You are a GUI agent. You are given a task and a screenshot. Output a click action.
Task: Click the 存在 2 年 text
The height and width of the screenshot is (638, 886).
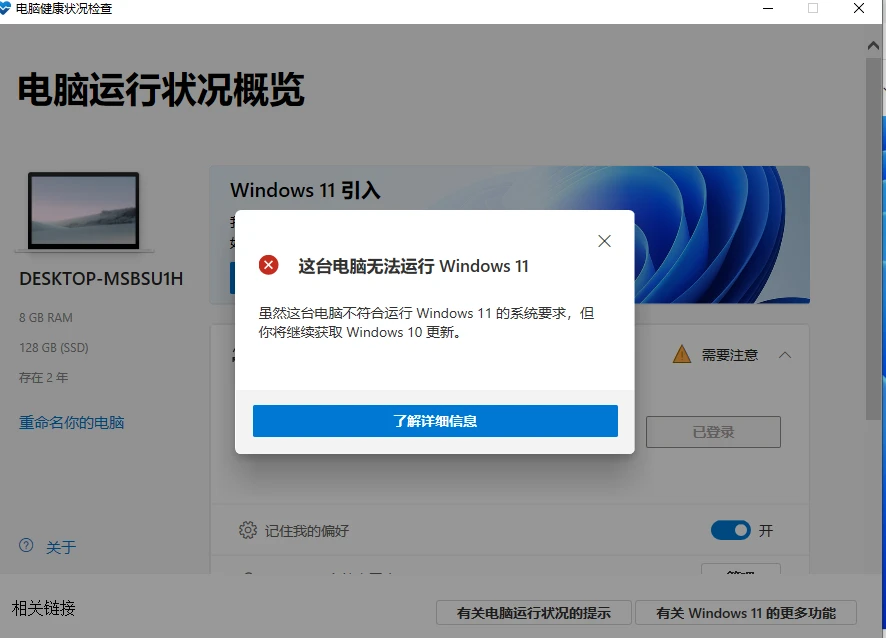[x=44, y=377]
